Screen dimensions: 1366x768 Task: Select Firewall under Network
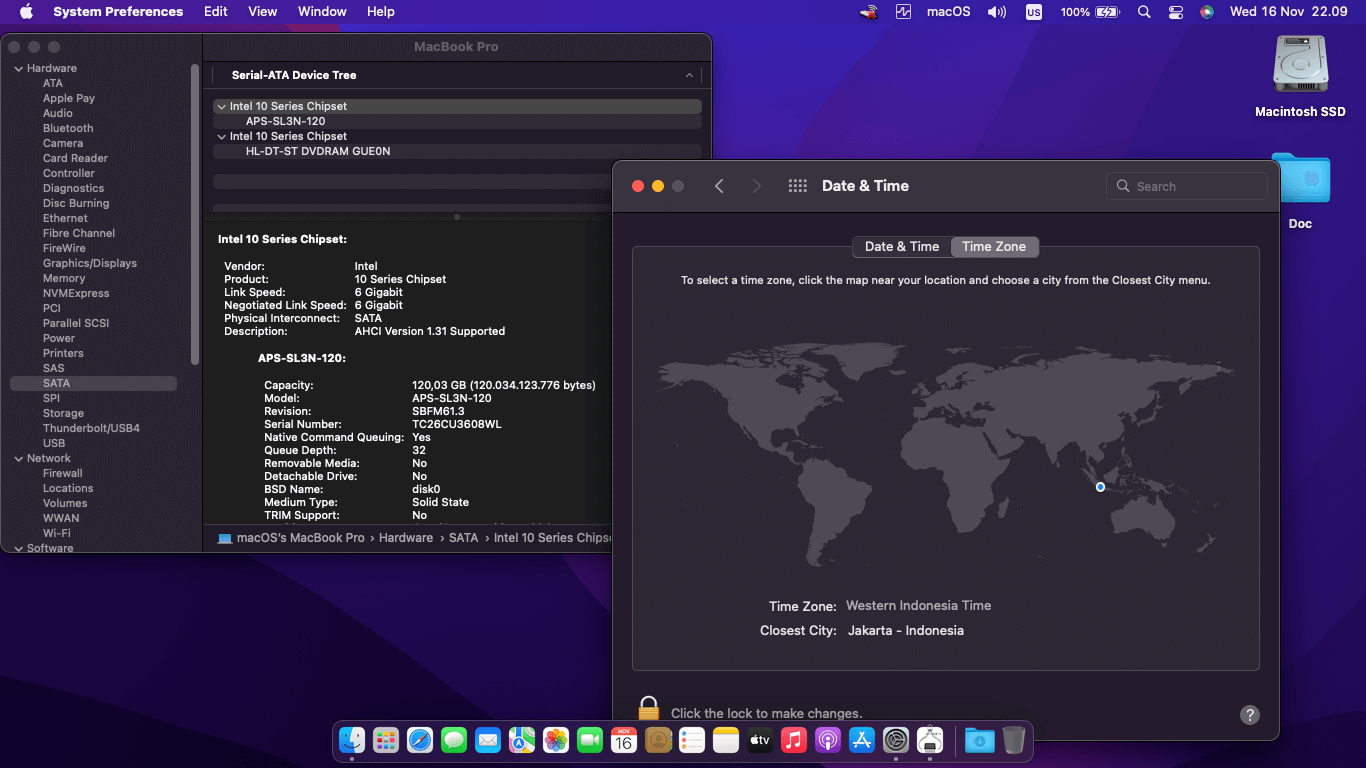coord(63,473)
